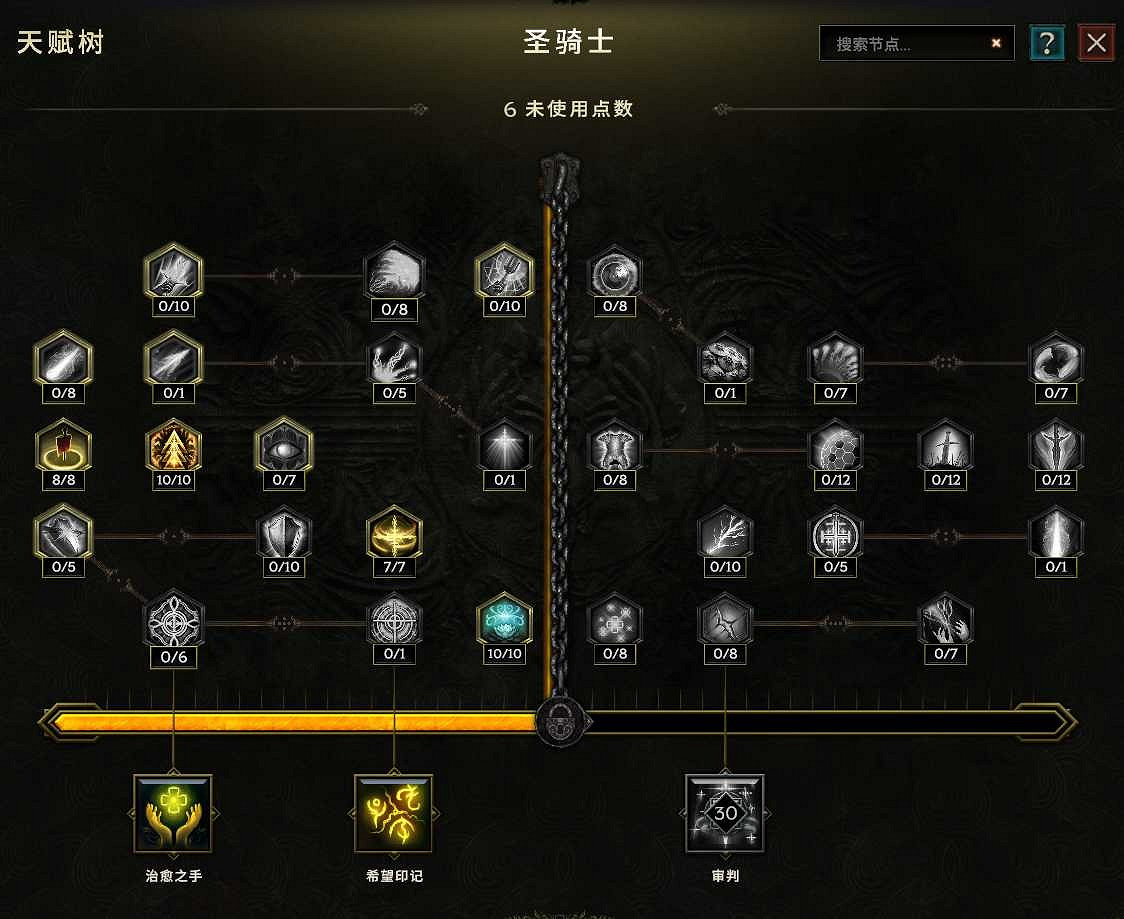
Task: Select the glowing cross node showing 0/1
Action: tap(505, 447)
